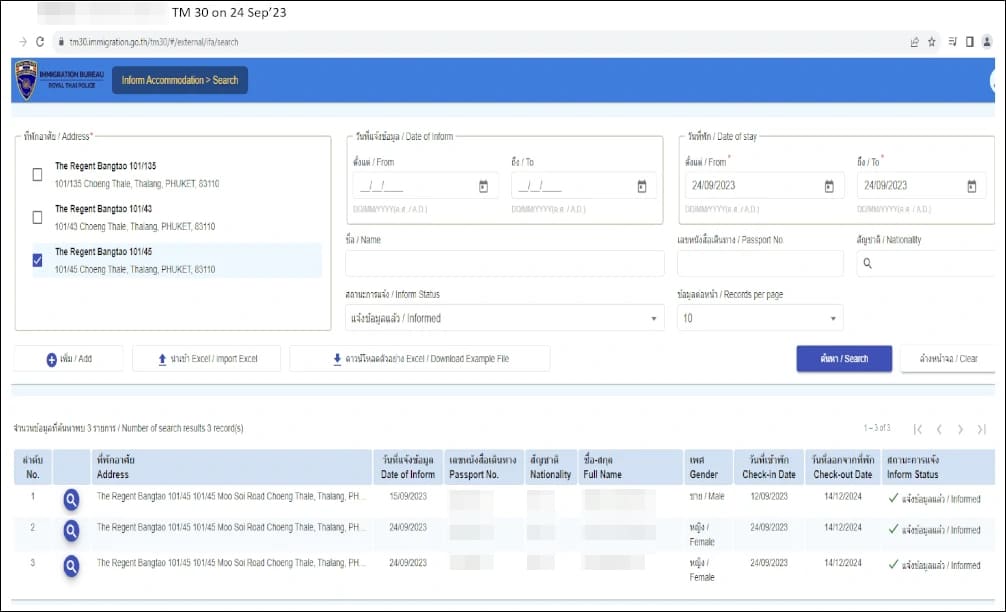The width and height of the screenshot is (1006, 612).
Task: Click the Nationality input field
Action: (926, 263)
